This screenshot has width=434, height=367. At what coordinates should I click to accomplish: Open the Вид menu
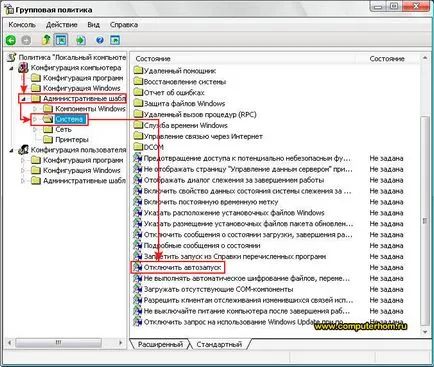click(x=94, y=25)
